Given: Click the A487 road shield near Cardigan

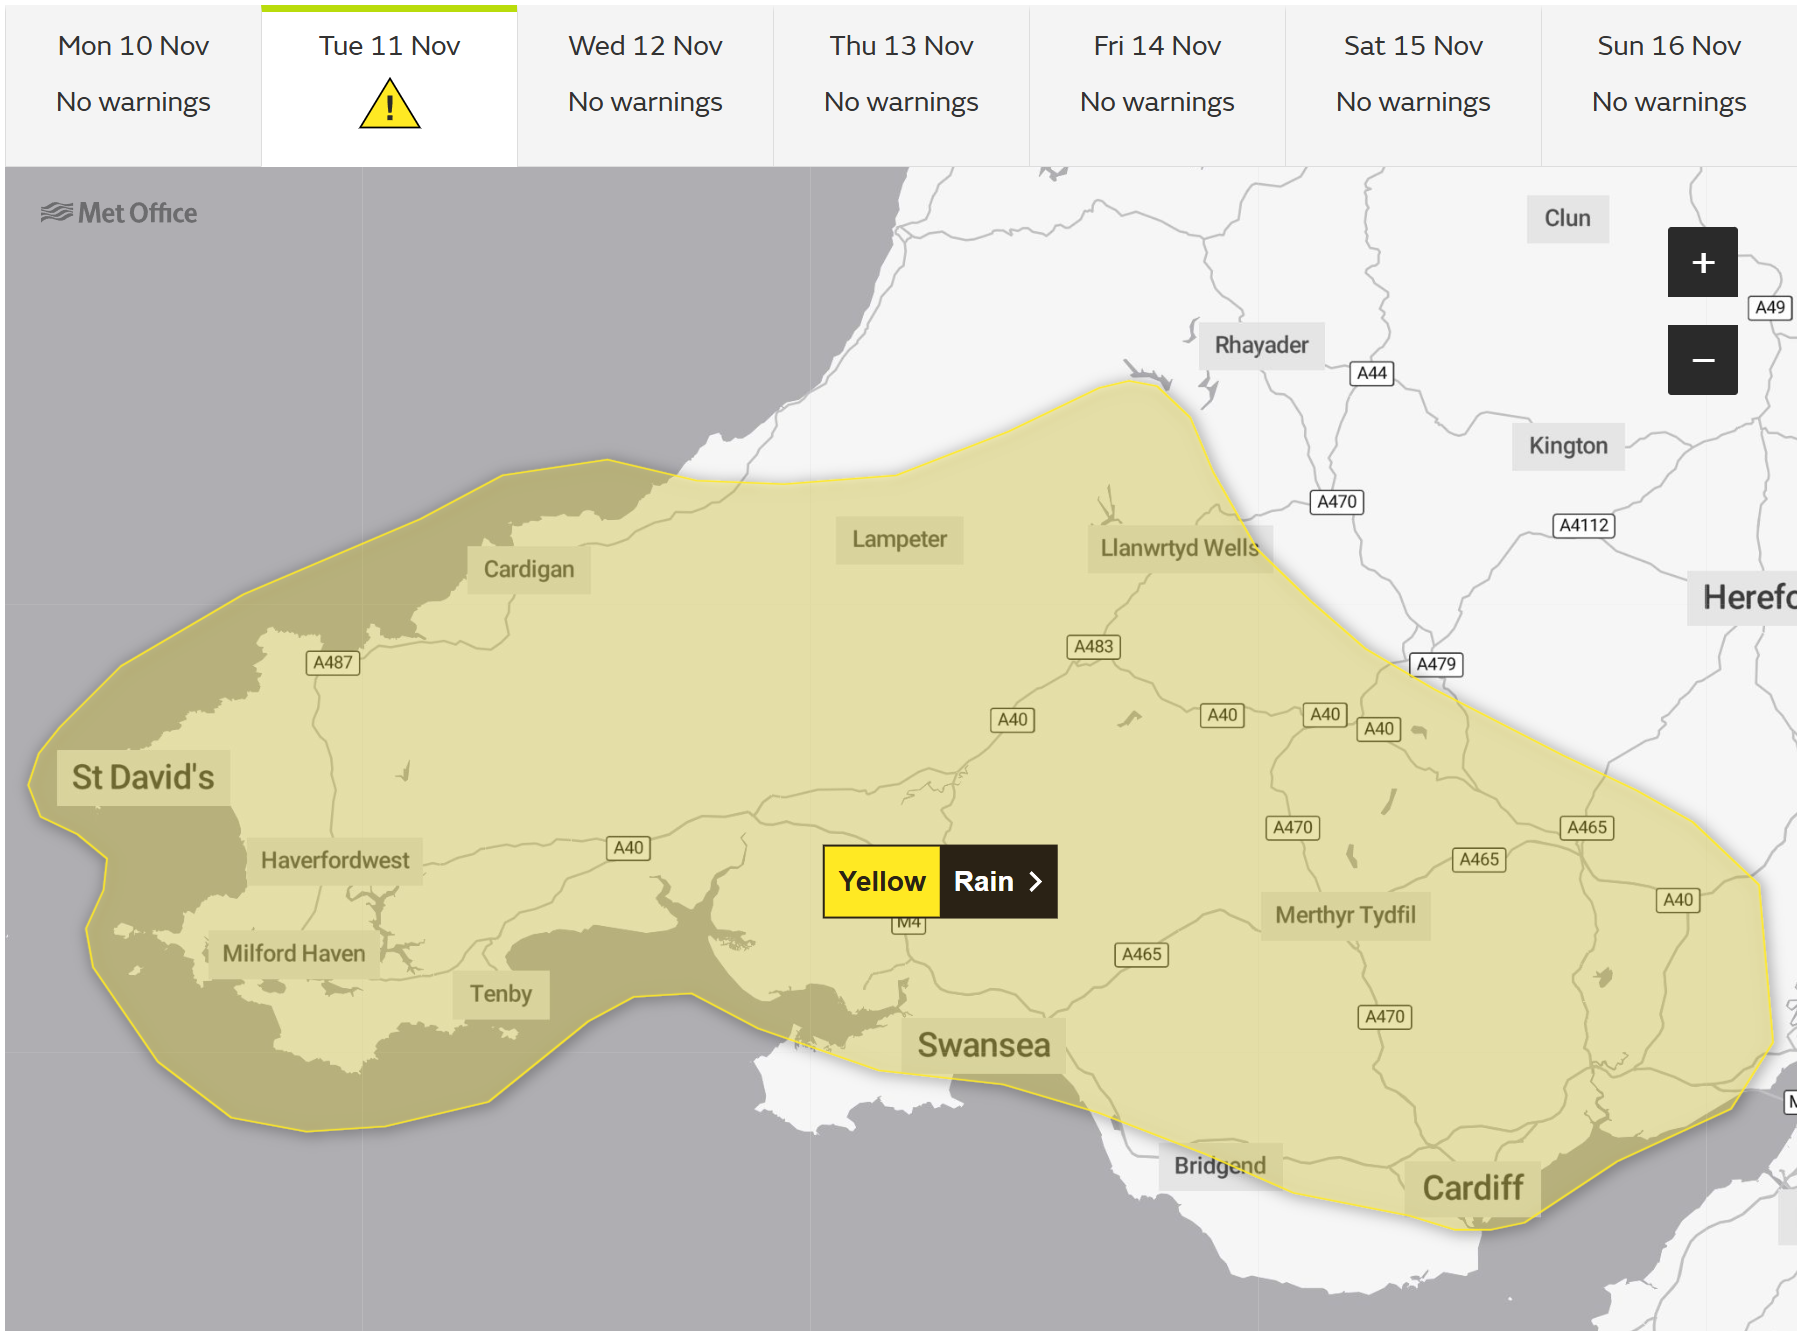Looking at the screenshot, I should (332, 662).
